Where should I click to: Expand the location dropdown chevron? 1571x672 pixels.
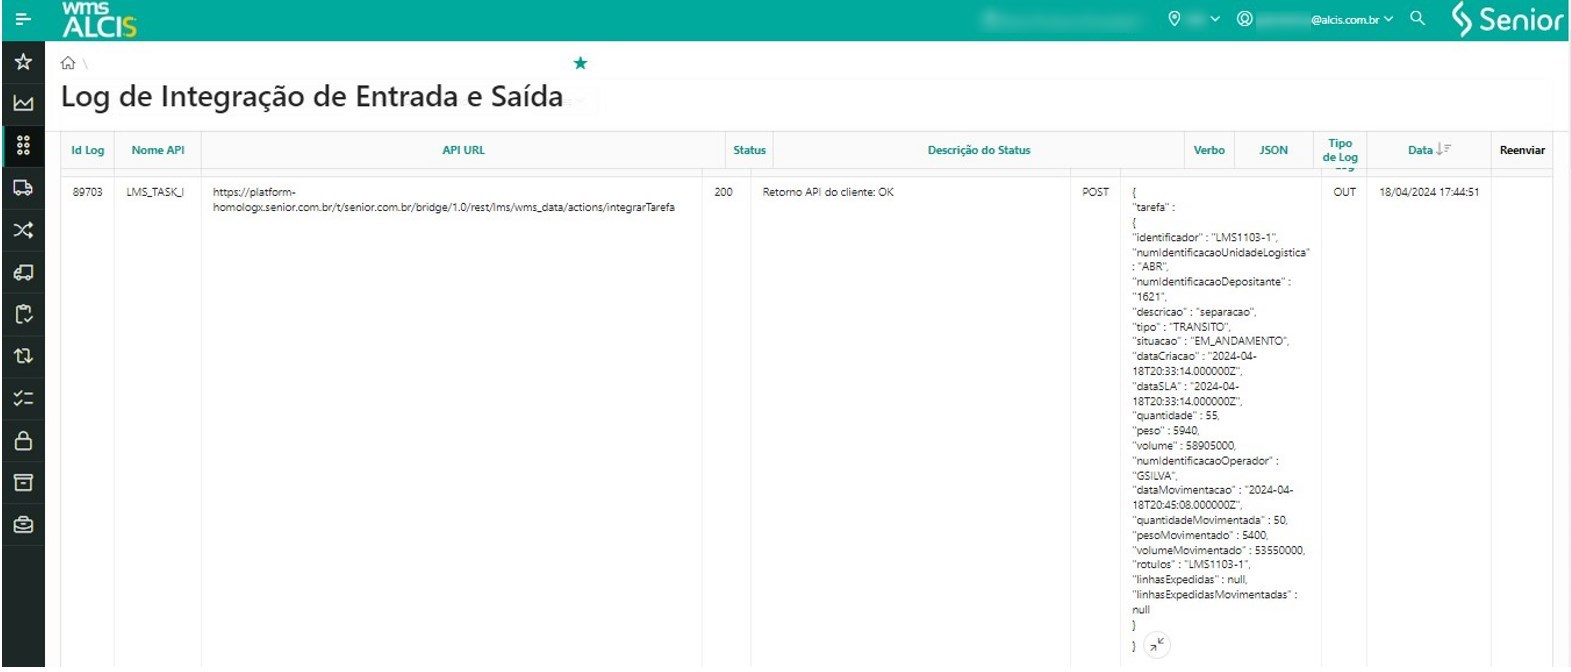pyautogui.click(x=1215, y=19)
